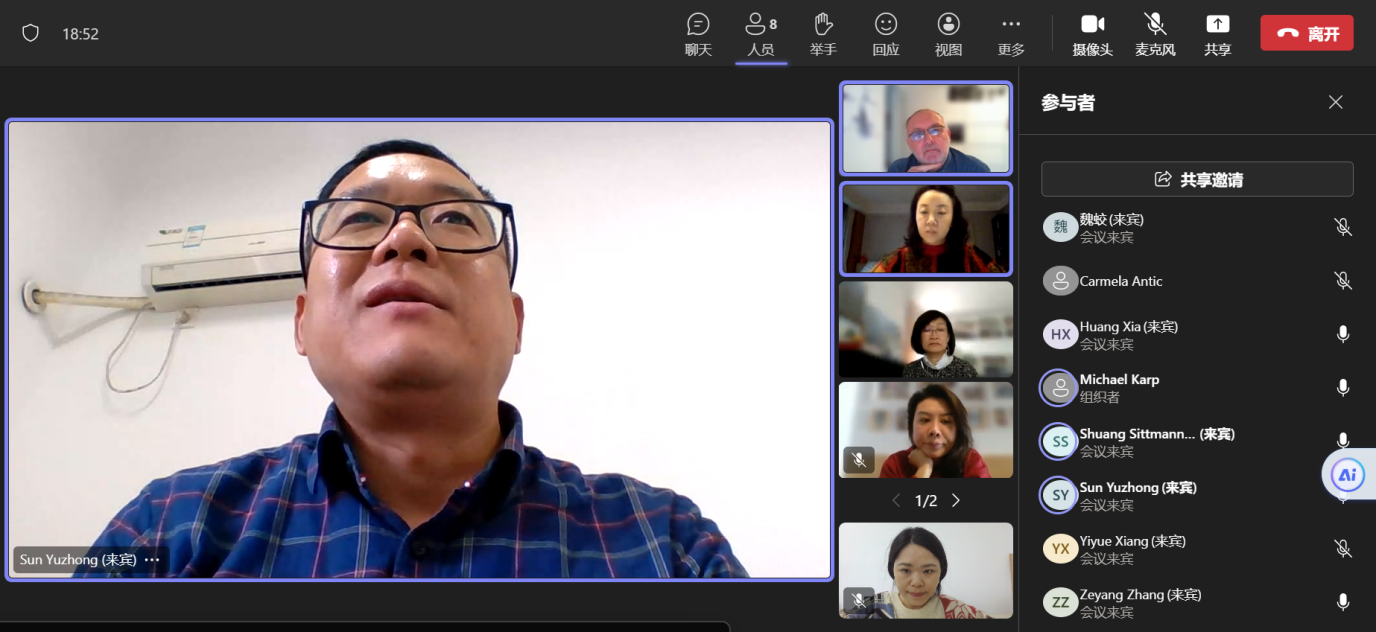Screen dimensions: 1376x632
Task: Leave the meeting with the 离开 button
Action: point(1306,33)
